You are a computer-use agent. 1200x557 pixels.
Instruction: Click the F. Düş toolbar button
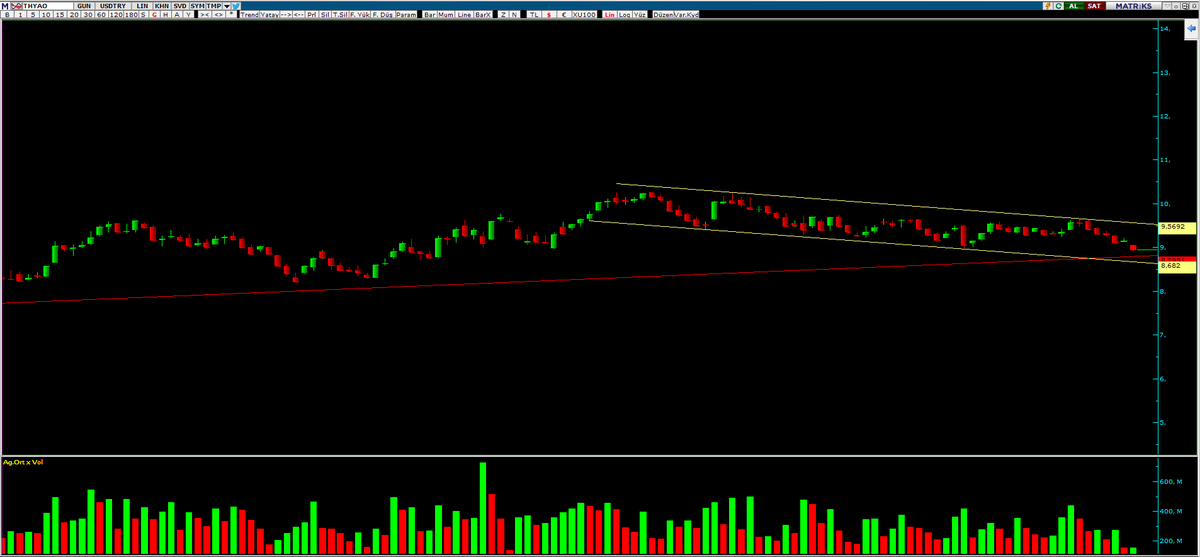coord(382,15)
